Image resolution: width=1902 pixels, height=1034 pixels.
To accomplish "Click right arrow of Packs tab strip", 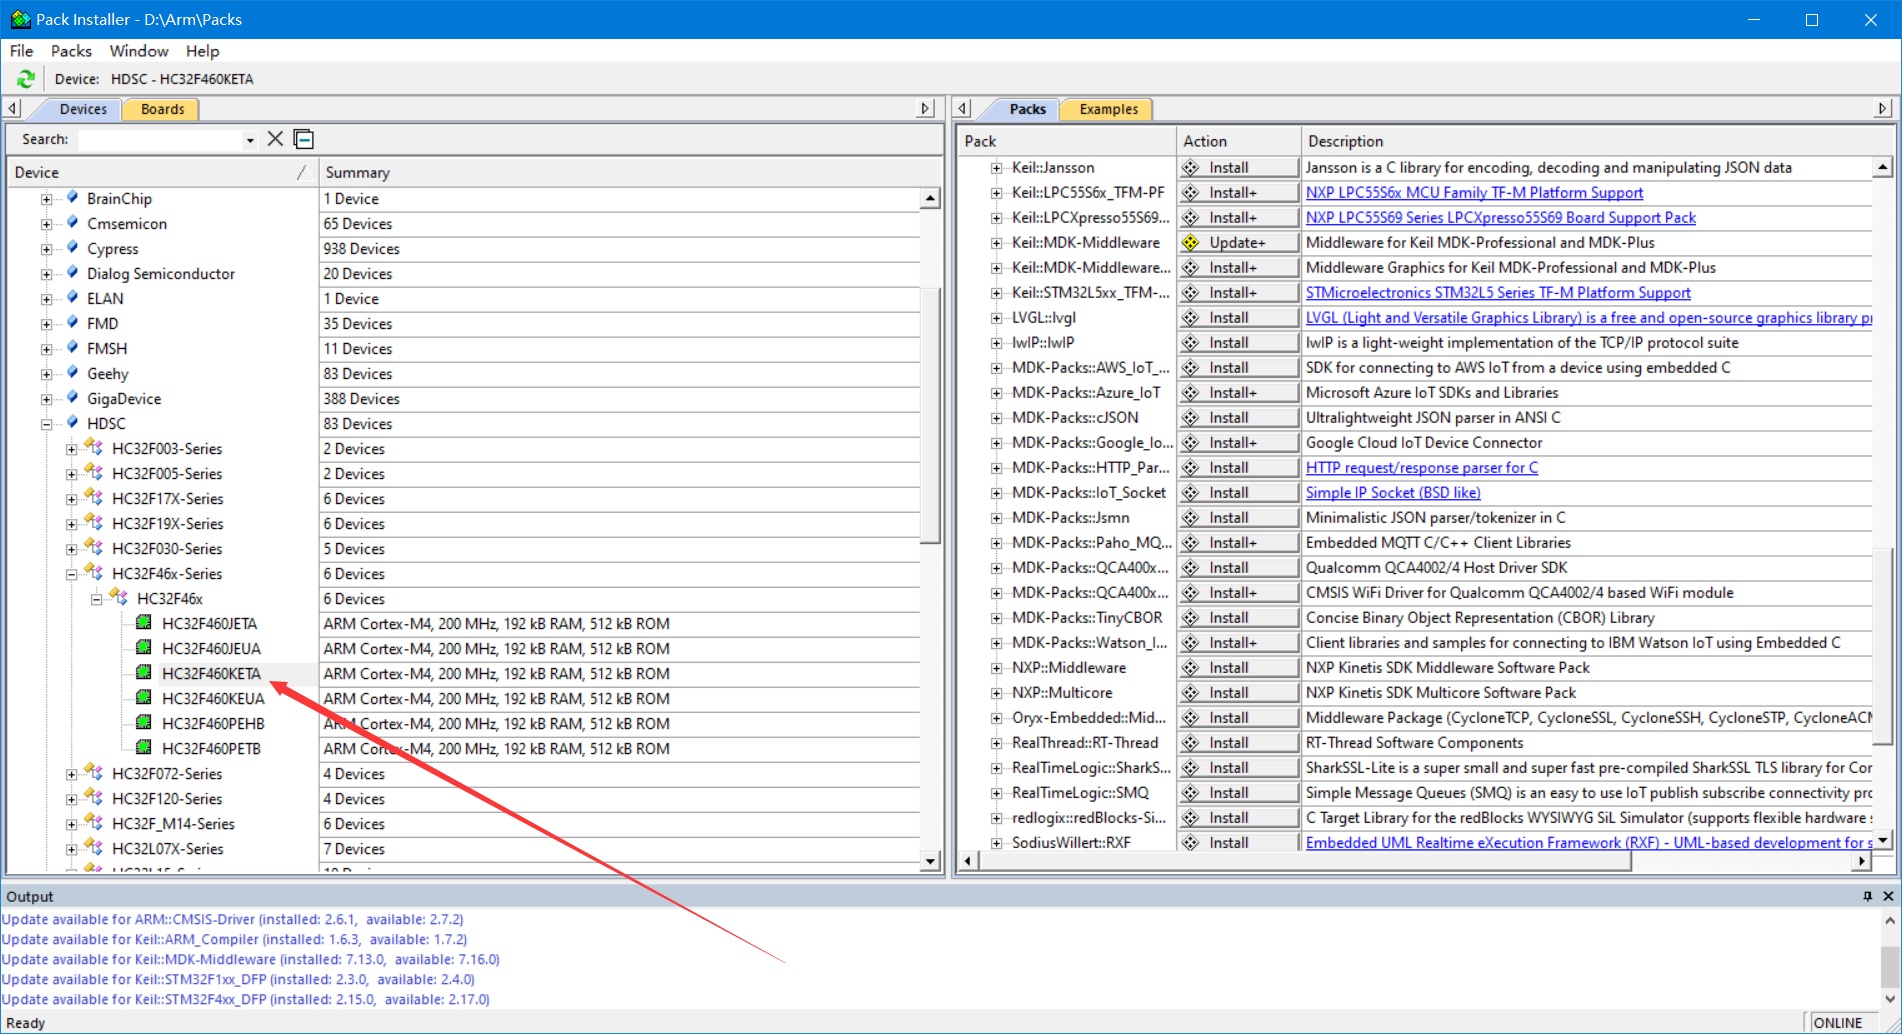I will [1883, 108].
